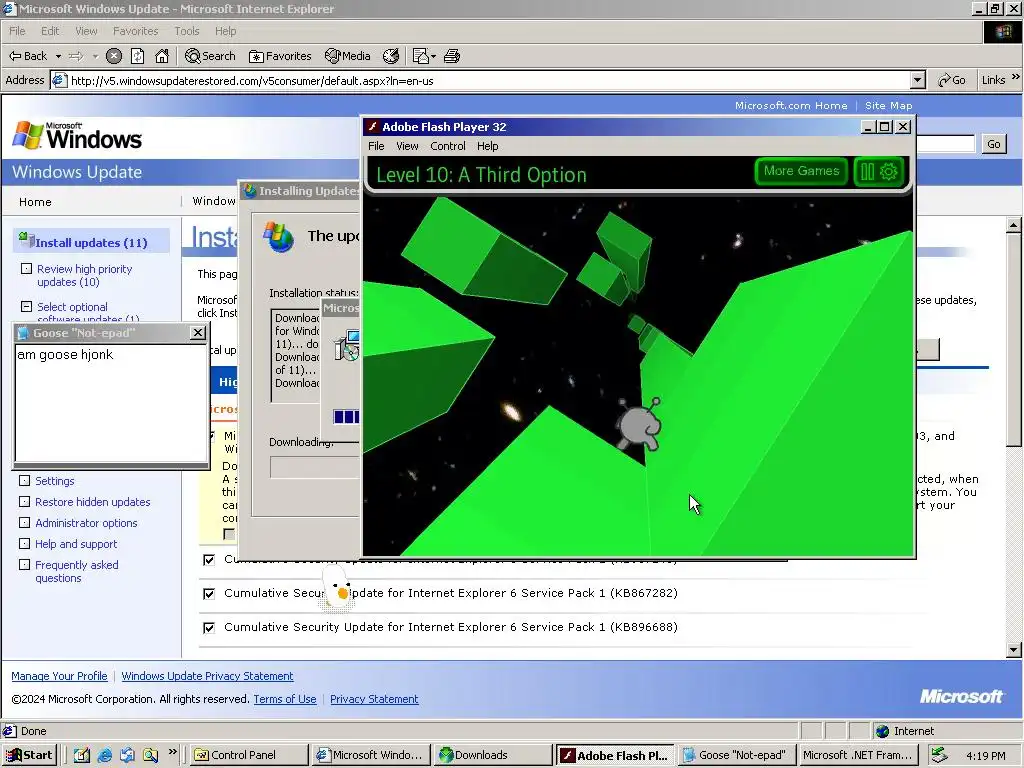The width and height of the screenshot is (1024, 768).
Task: Open game settings gear icon
Action: click(x=888, y=171)
